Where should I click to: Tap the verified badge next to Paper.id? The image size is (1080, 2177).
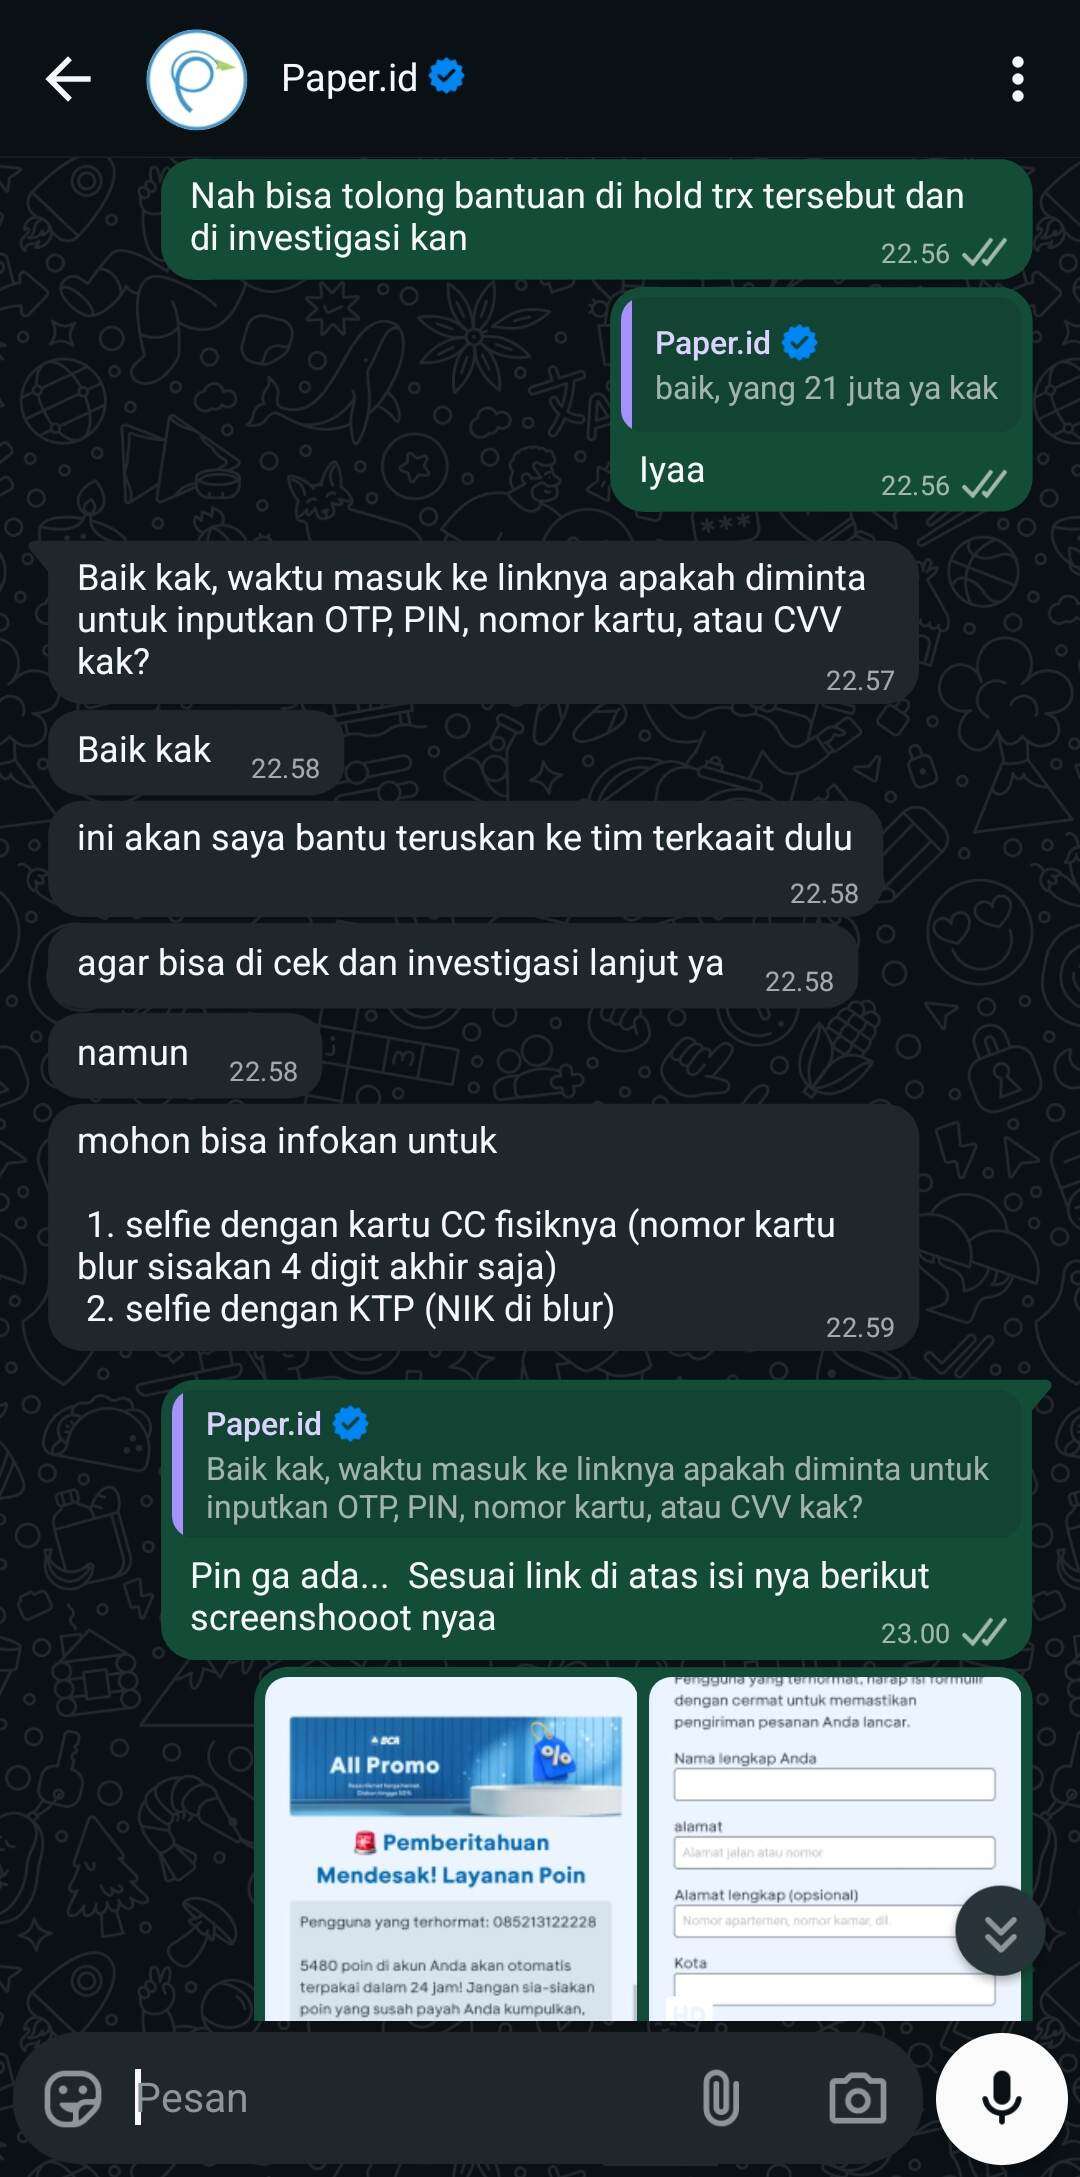(447, 76)
